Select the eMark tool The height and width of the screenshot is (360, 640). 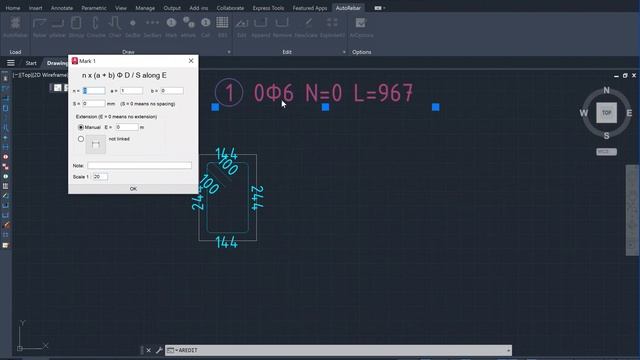click(188, 27)
